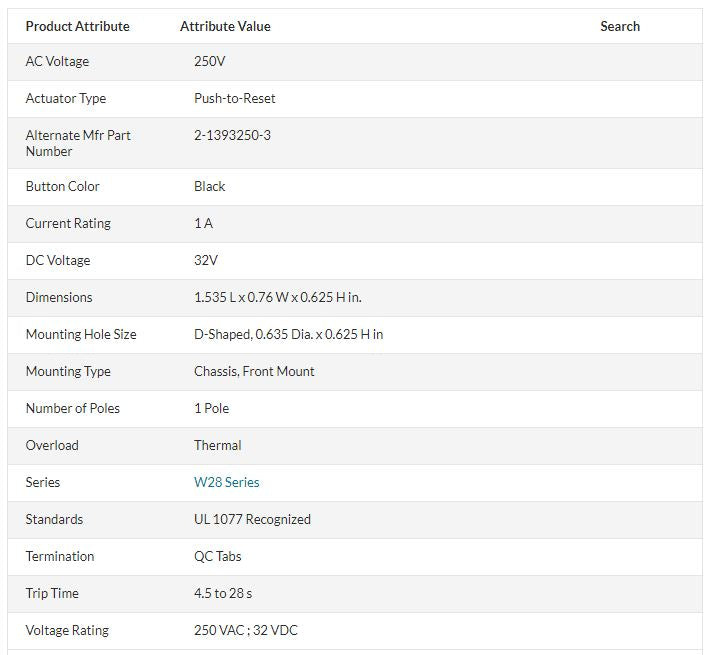Viewport: 710px width, 655px height.
Task: Click the Mounting Hole Size attribute label
Action: click(x=81, y=335)
